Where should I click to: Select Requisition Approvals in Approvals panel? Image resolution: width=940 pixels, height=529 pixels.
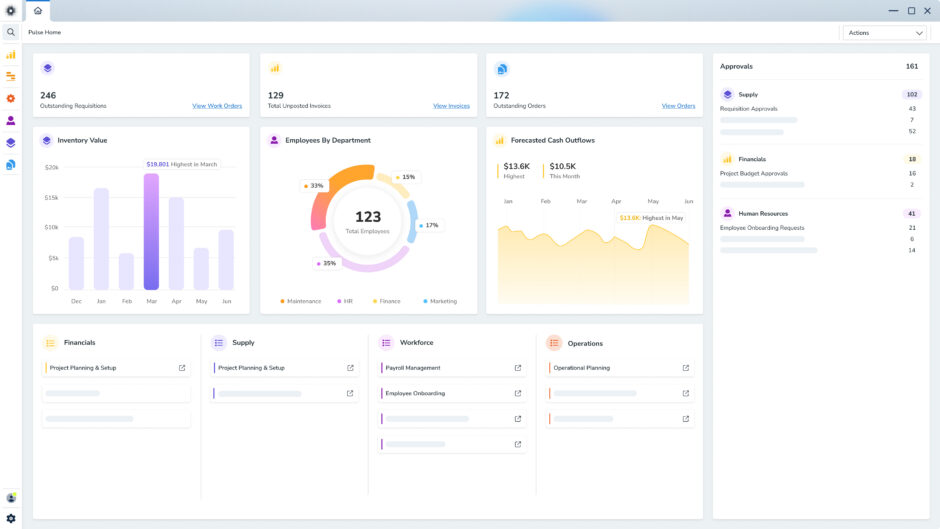pyautogui.click(x=748, y=108)
